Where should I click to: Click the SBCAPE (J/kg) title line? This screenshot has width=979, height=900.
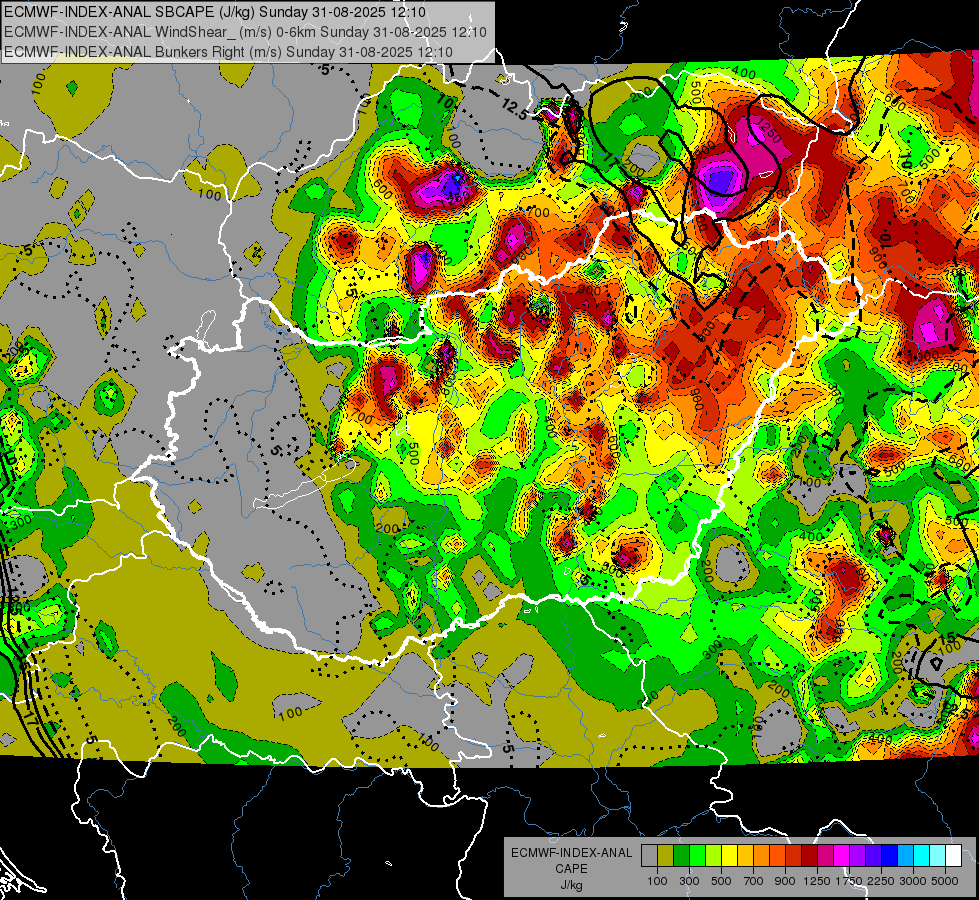215,12
